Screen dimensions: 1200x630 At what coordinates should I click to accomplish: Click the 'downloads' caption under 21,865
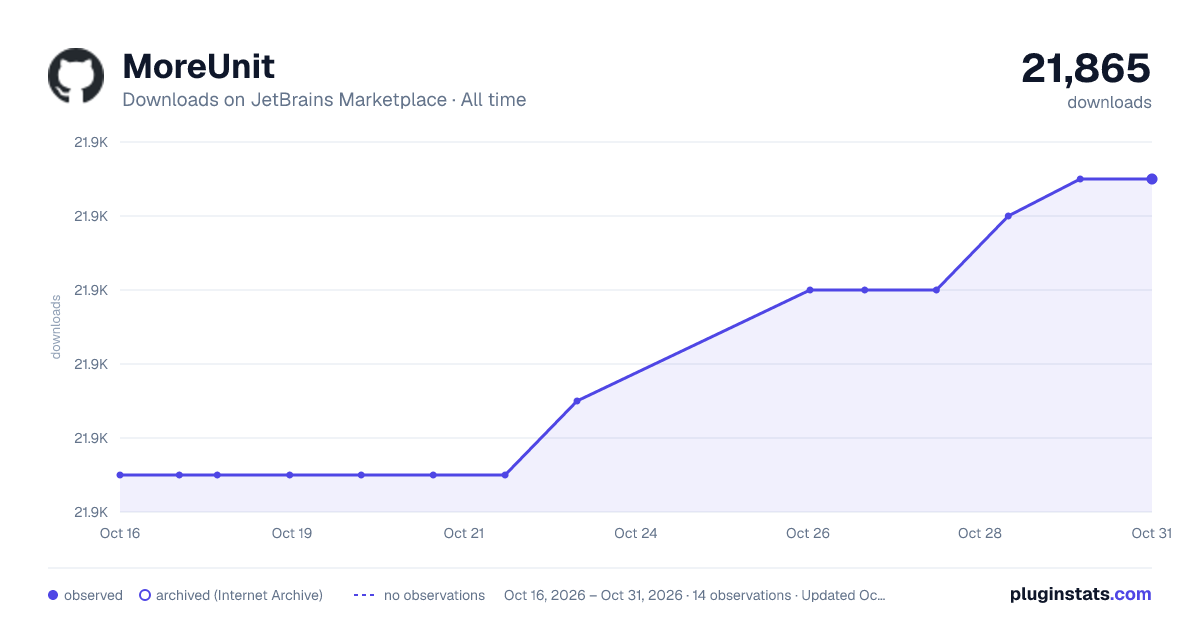[1109, 102]
